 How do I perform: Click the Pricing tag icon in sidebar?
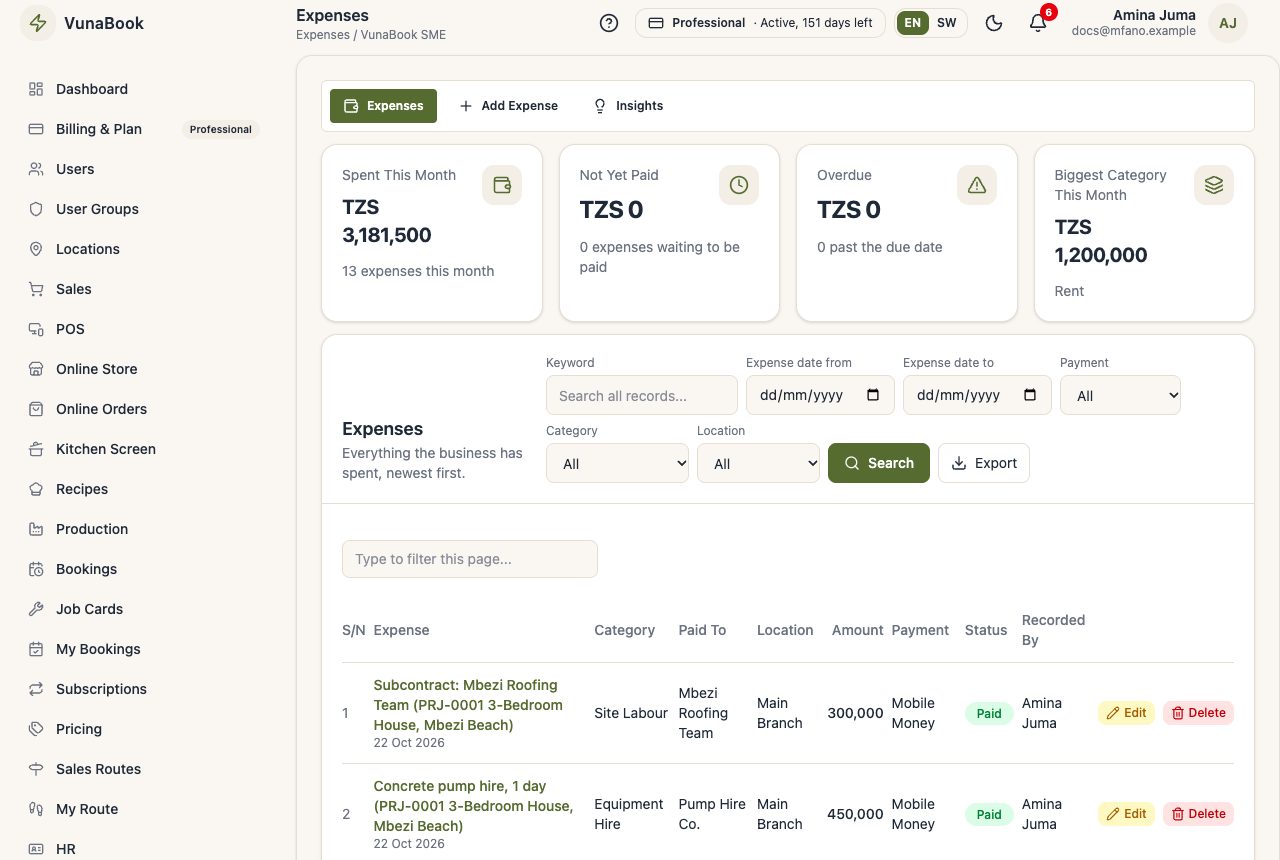click(x=36, y=729)
